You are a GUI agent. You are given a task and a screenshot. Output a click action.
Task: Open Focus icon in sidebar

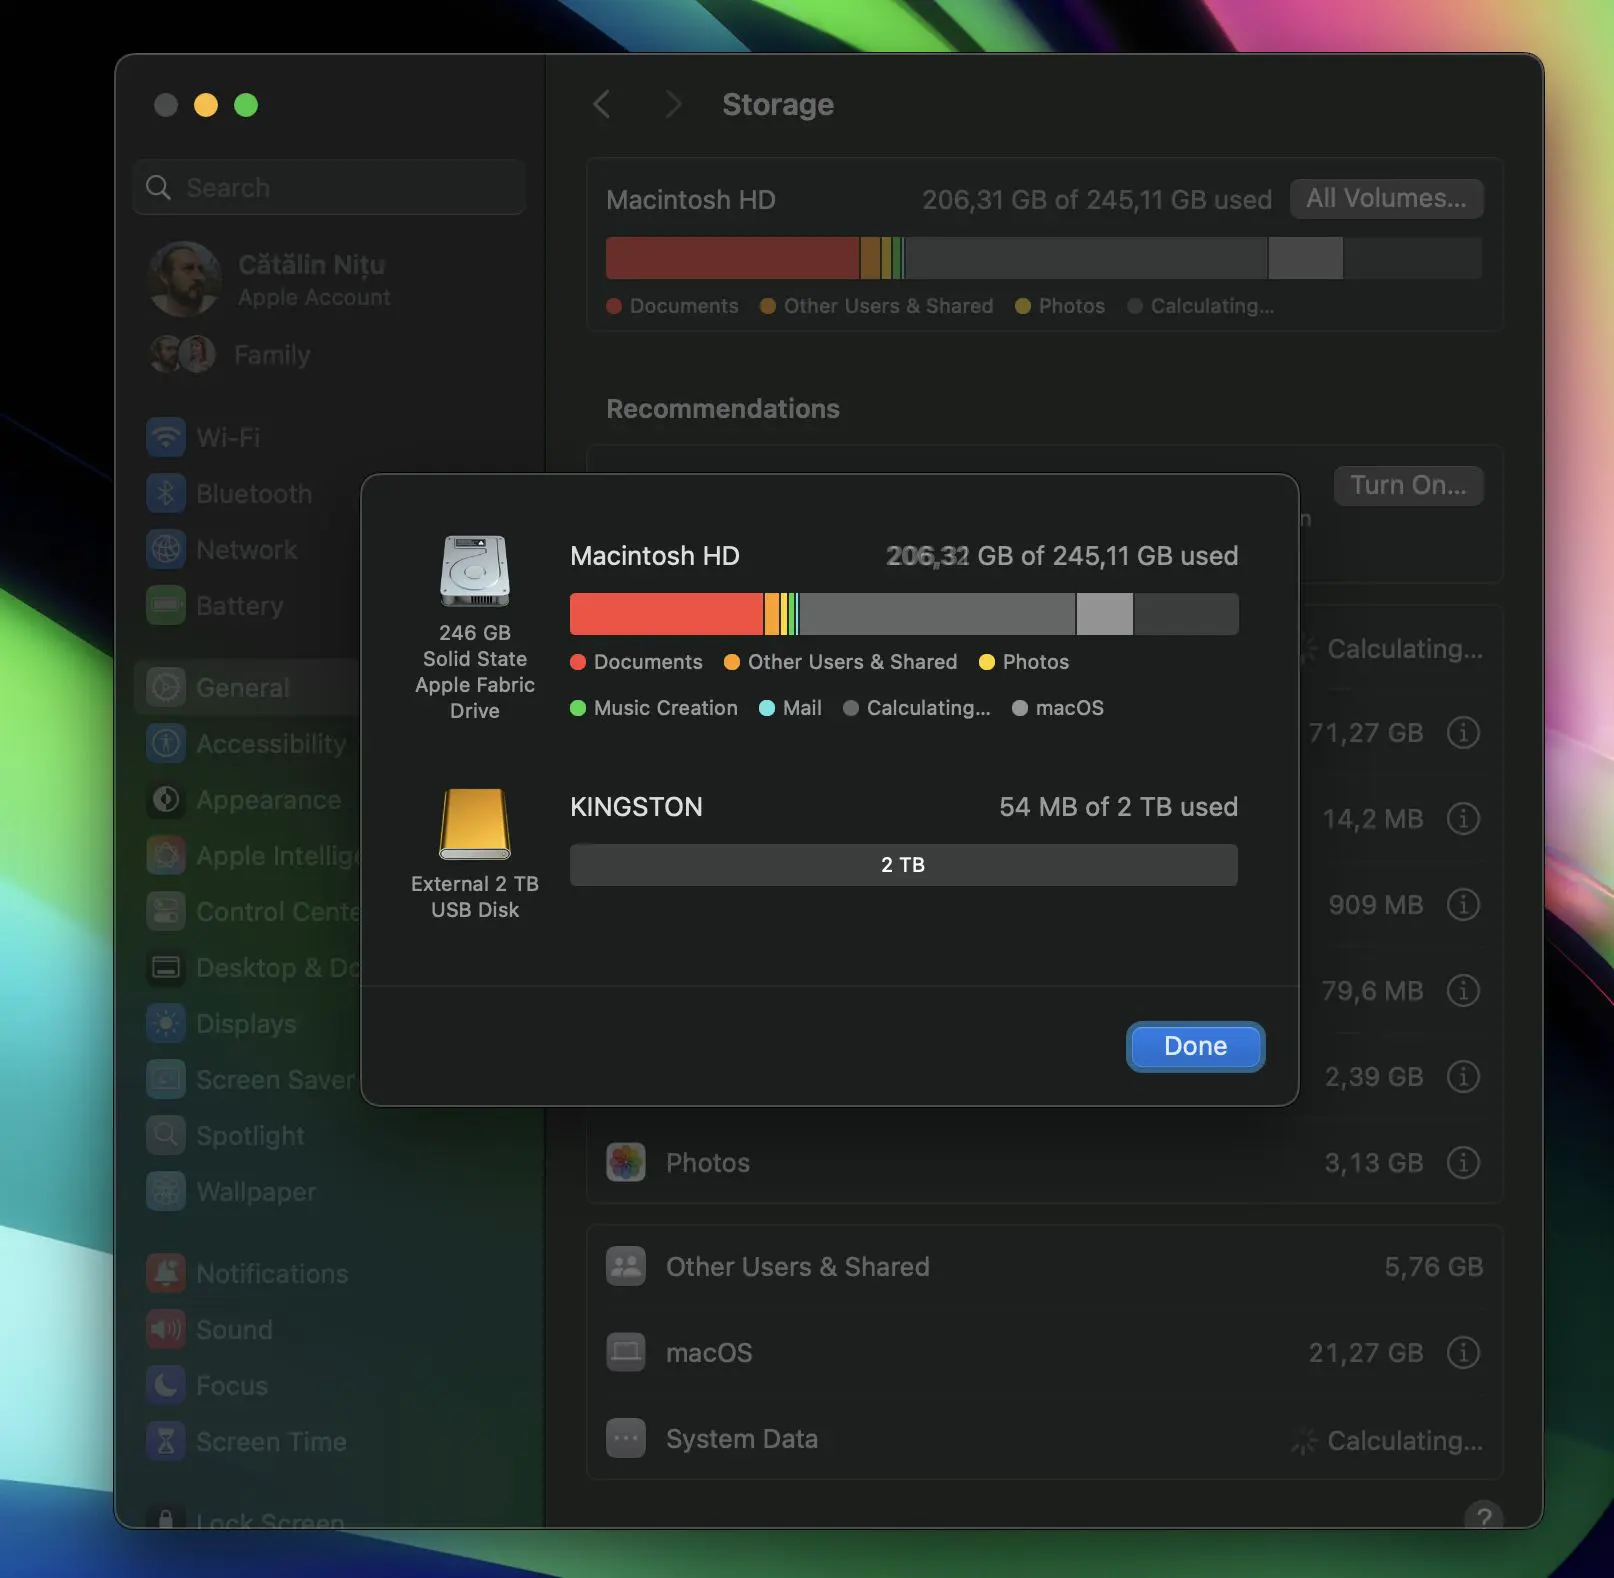[x=166, y=1385]
